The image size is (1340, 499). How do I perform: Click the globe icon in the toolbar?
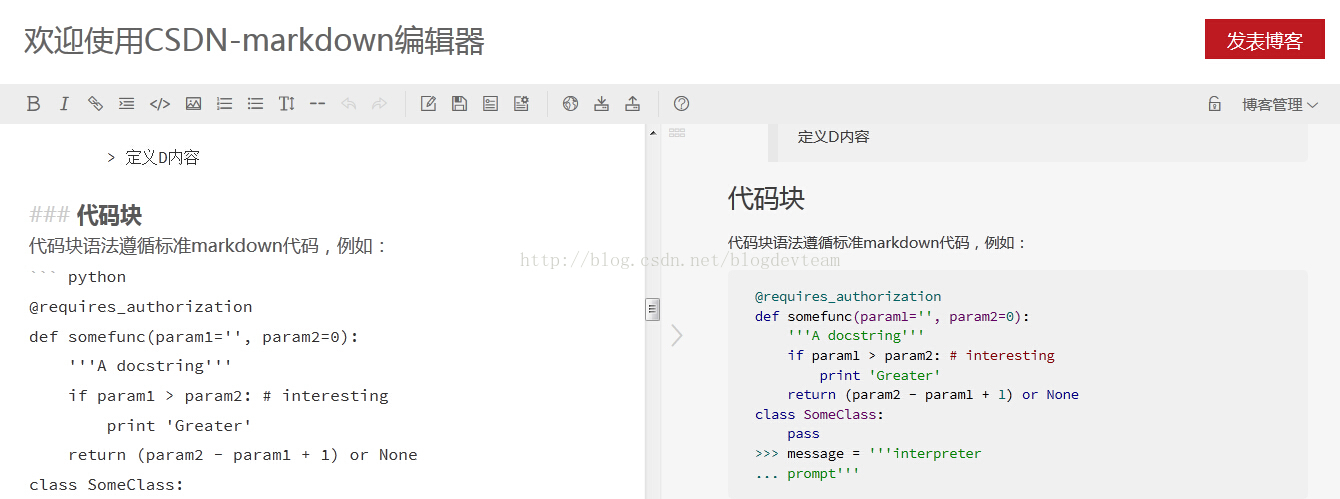[570, 104]
